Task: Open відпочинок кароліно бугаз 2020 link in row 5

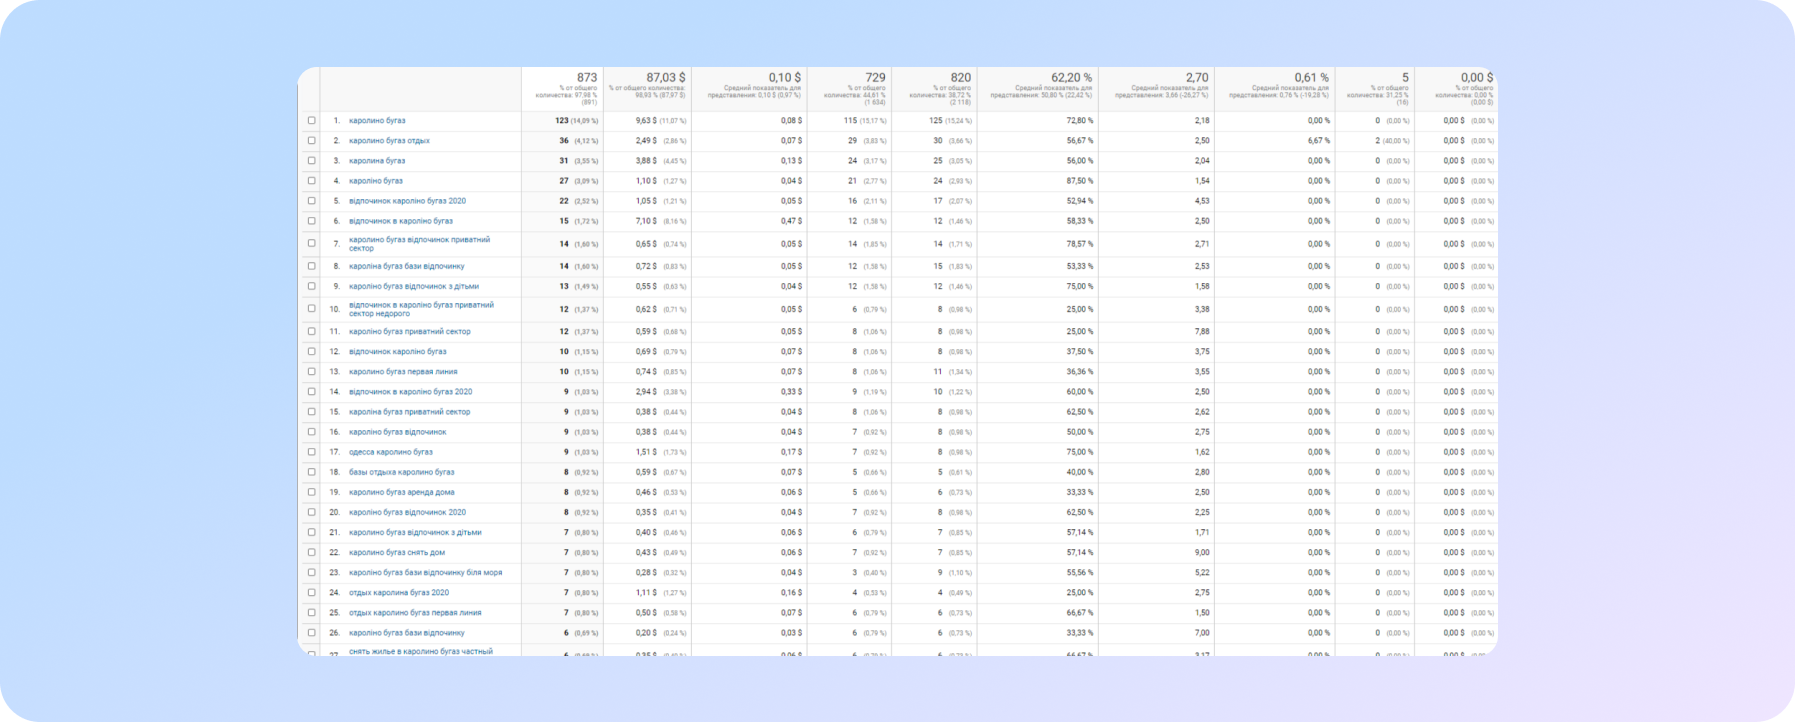Action: tap(407, 201)
